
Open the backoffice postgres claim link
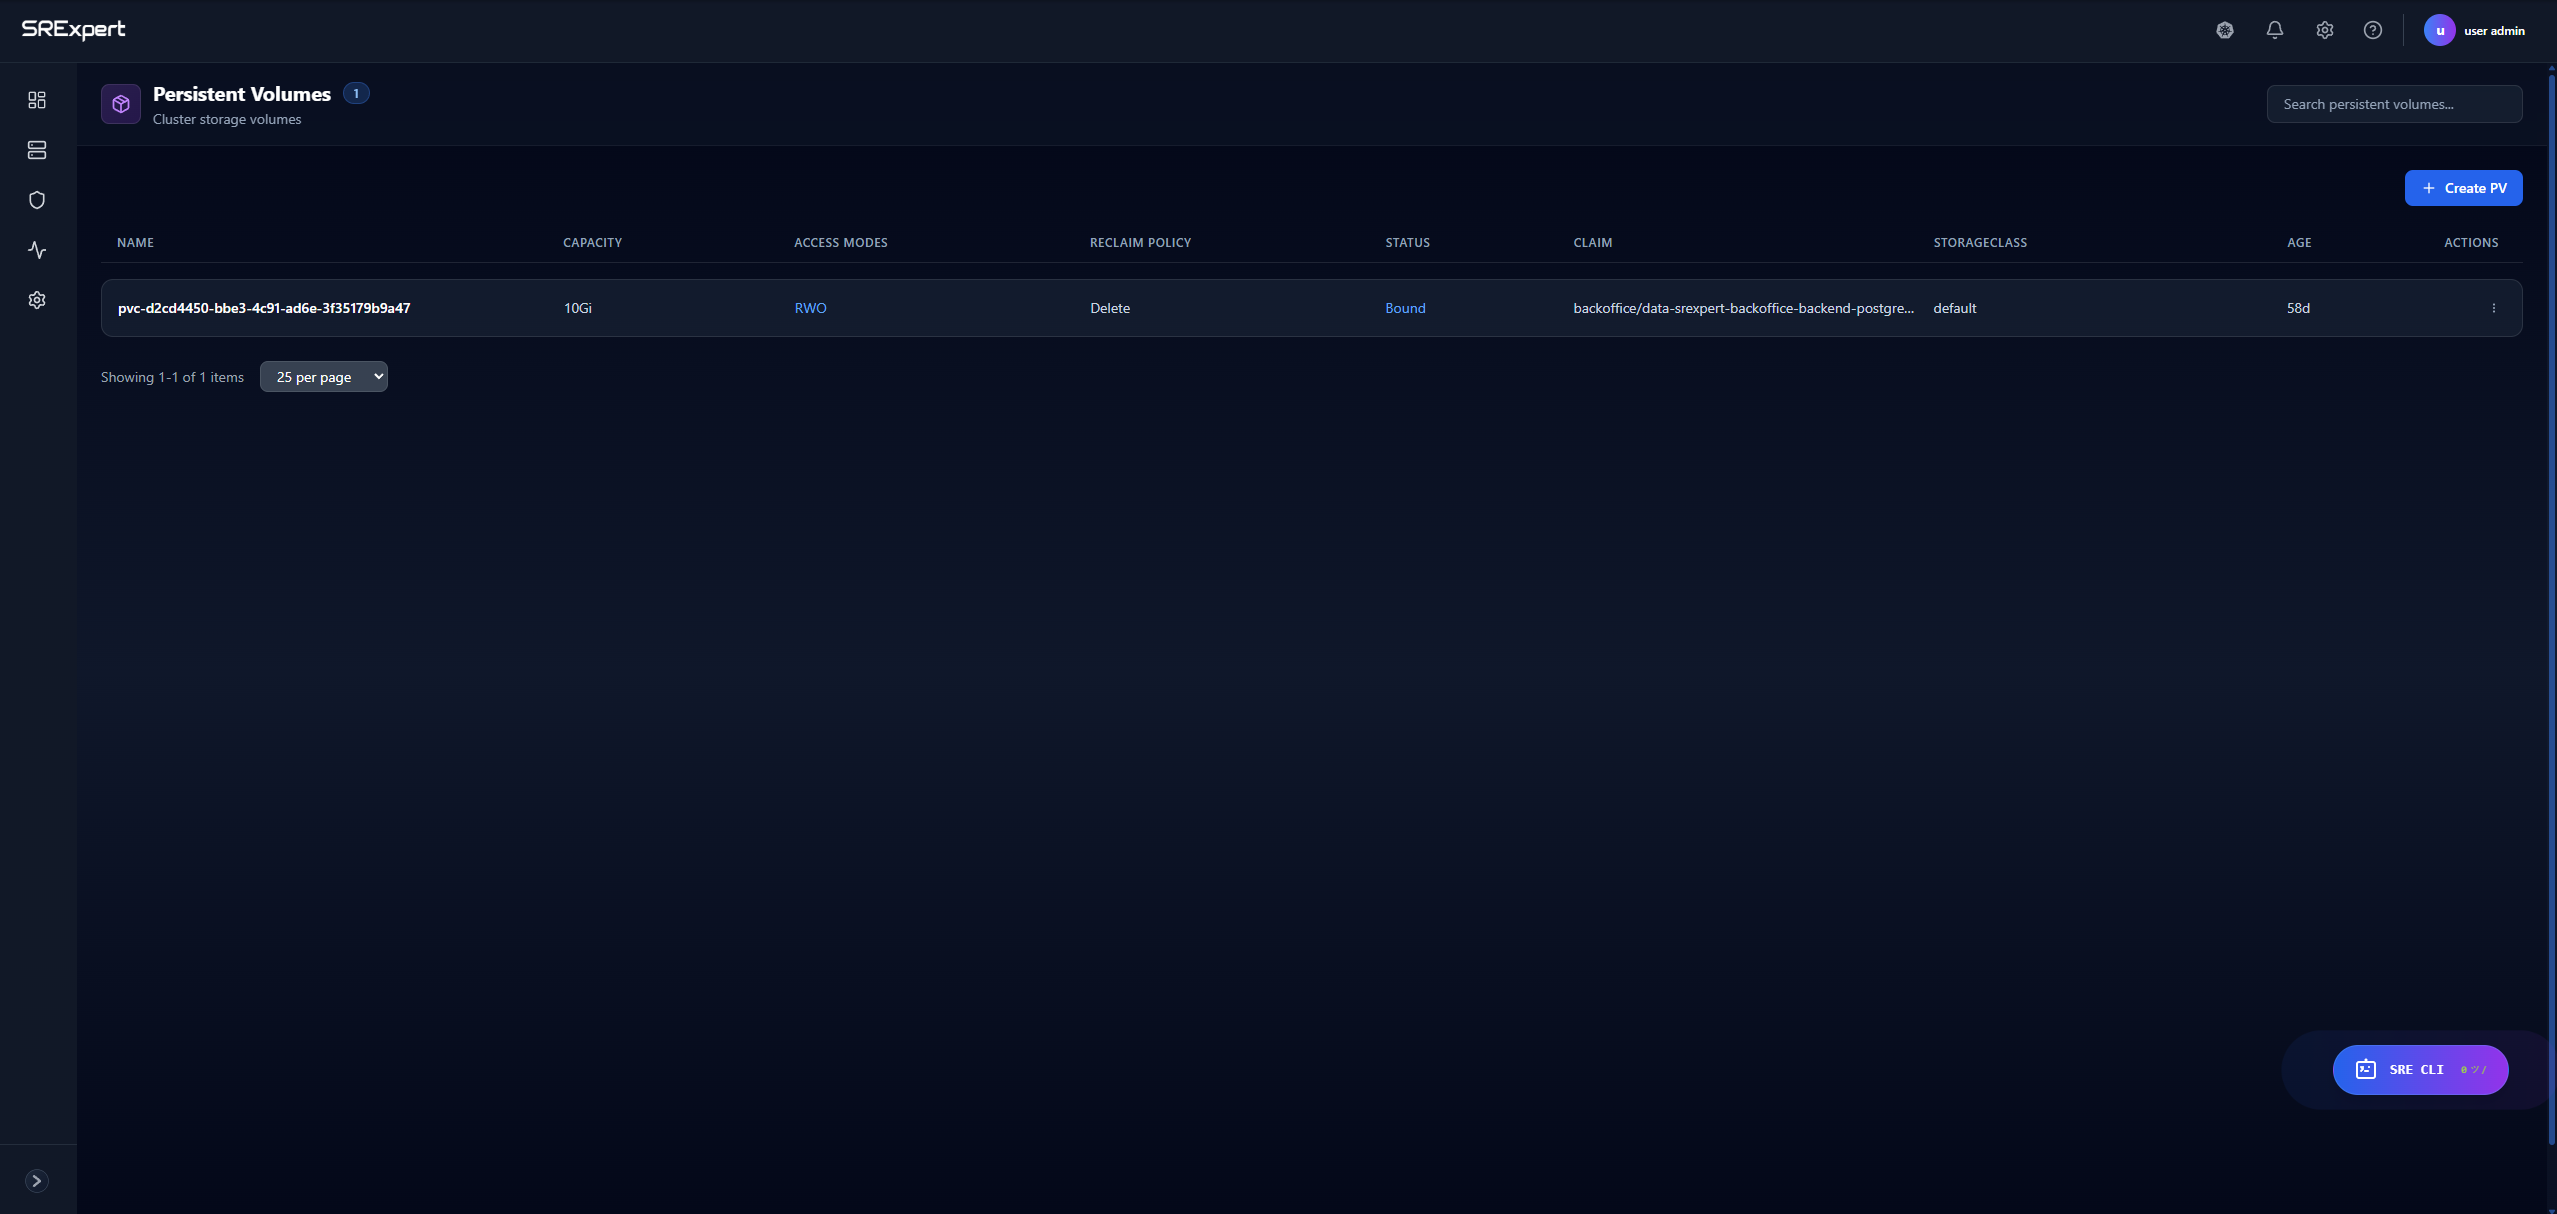tap(1744, 308)
